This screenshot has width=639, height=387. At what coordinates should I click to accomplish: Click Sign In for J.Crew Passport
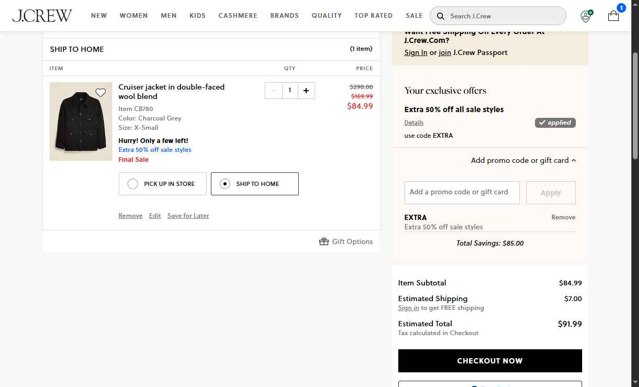416,53
